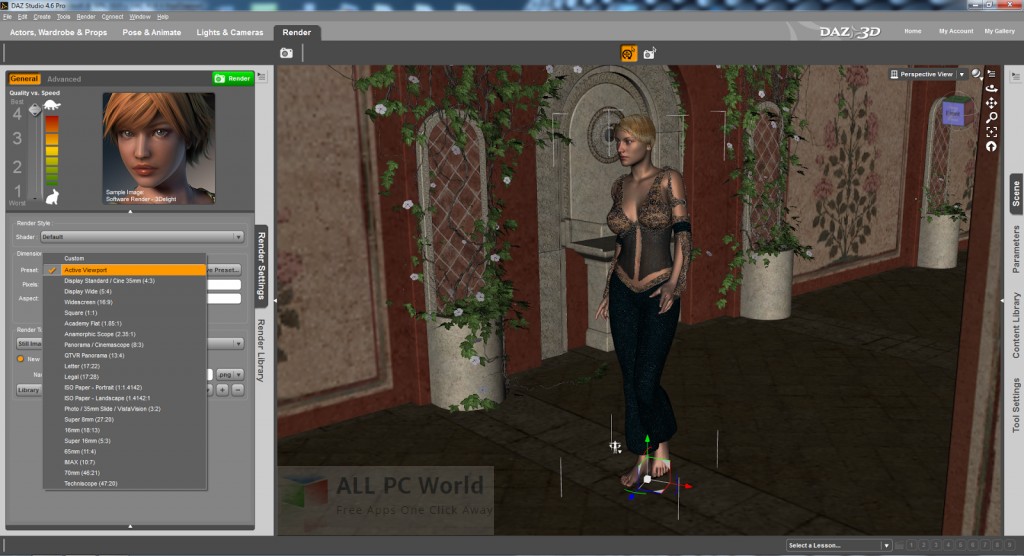This screenshot has width=1024, height=556.
Task: Click the partially hidden Preset button
Action: [224, 270]
